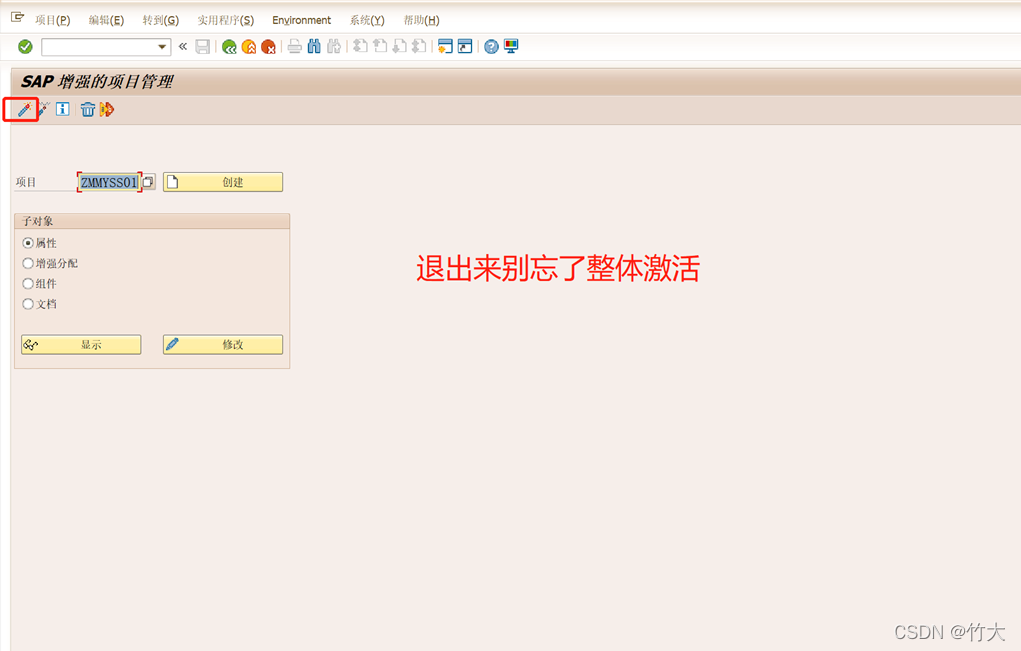Select the 组件 radio button

pos(28,283)
